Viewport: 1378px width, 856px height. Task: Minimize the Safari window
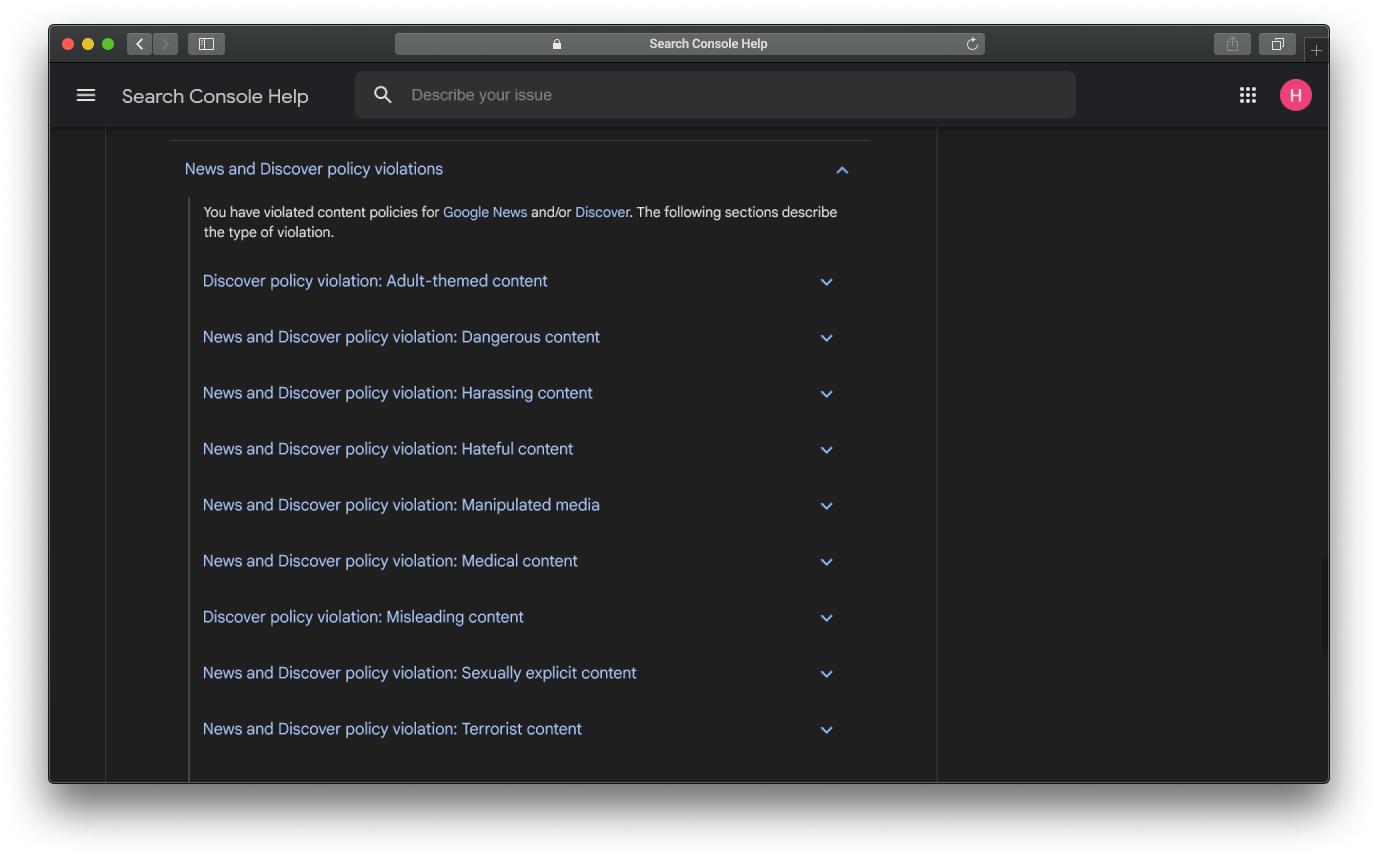click(88, 44)
